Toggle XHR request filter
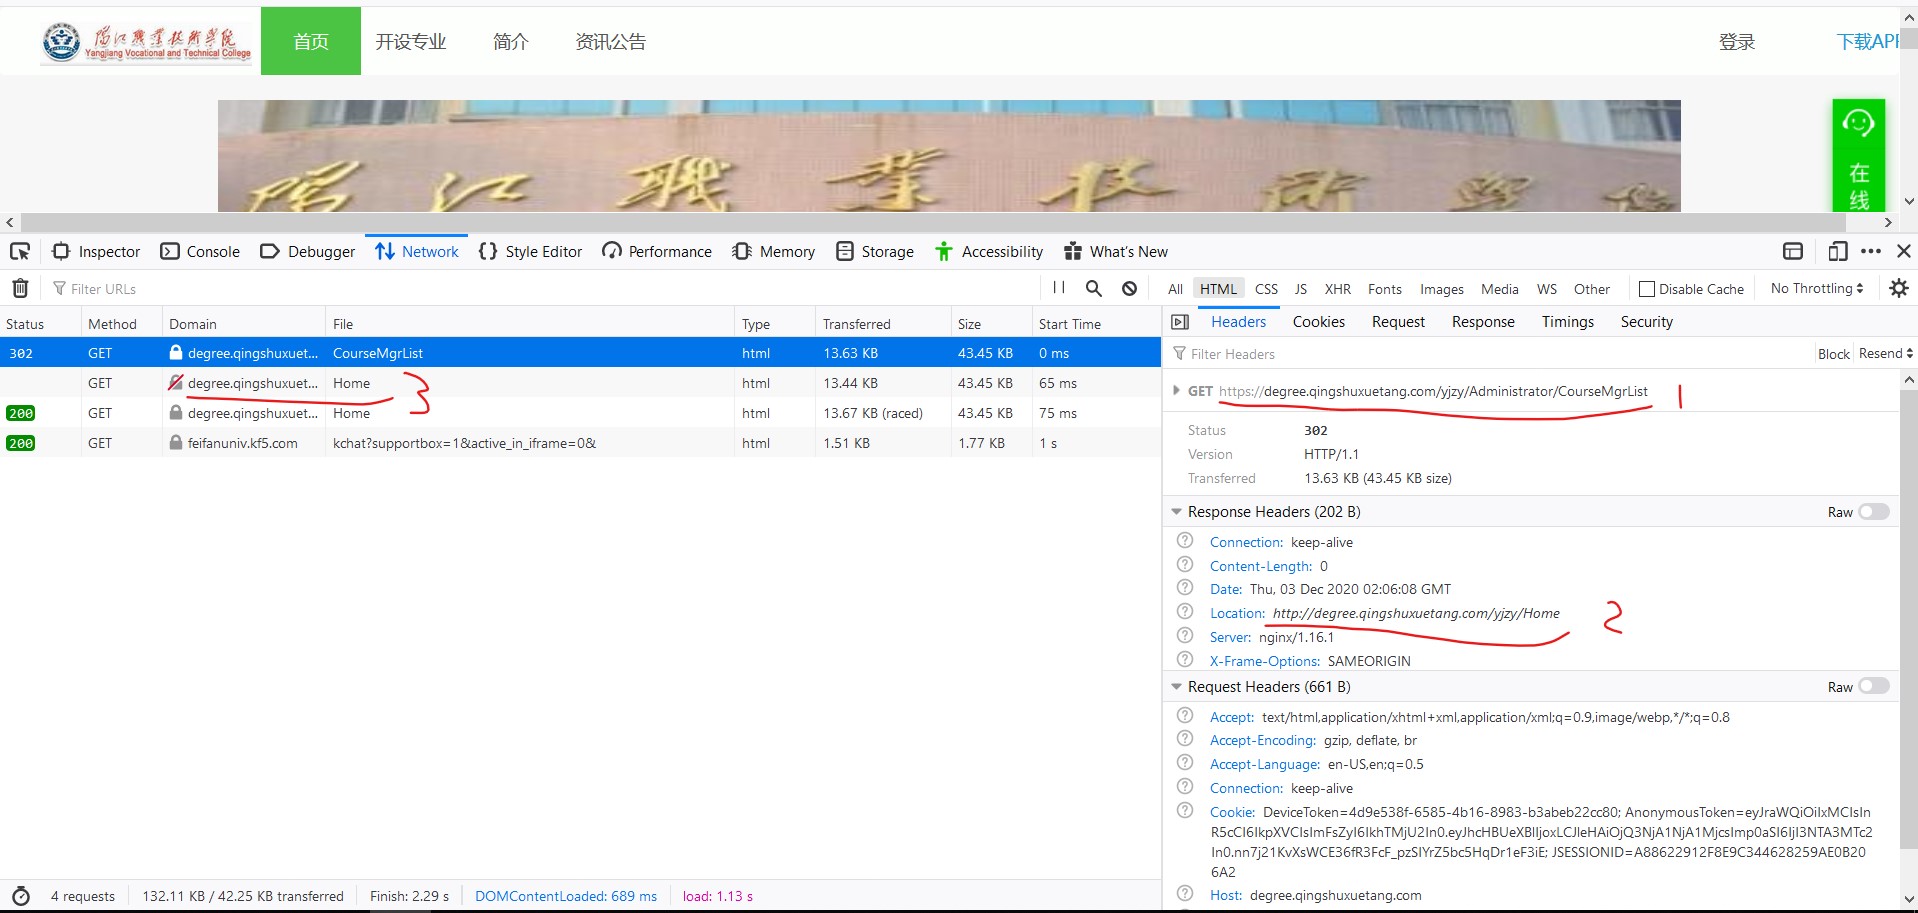The width and height of the screenshot is (1918, 913). (1337, 289)
